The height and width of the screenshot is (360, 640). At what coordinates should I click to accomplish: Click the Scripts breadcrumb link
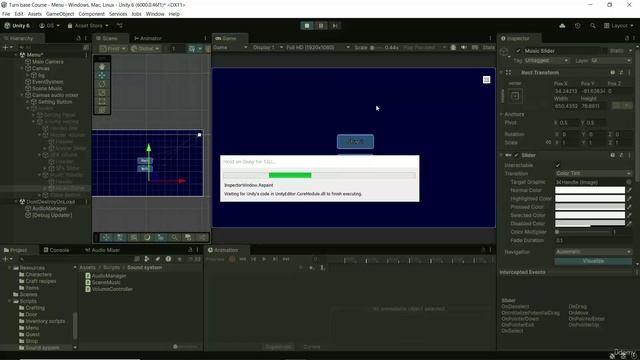(x=111, y=268)
